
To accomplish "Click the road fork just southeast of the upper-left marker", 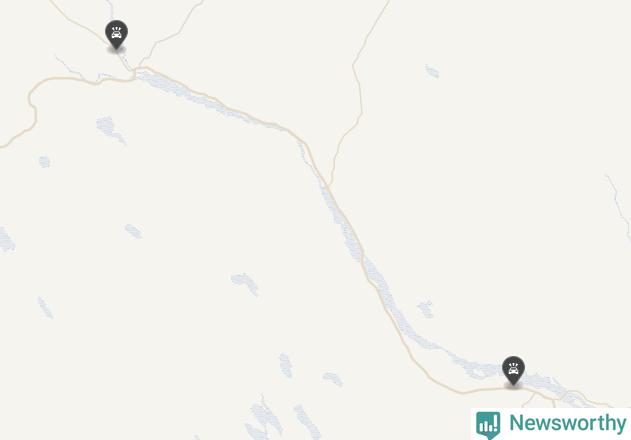I will click(x=136, y=69).
